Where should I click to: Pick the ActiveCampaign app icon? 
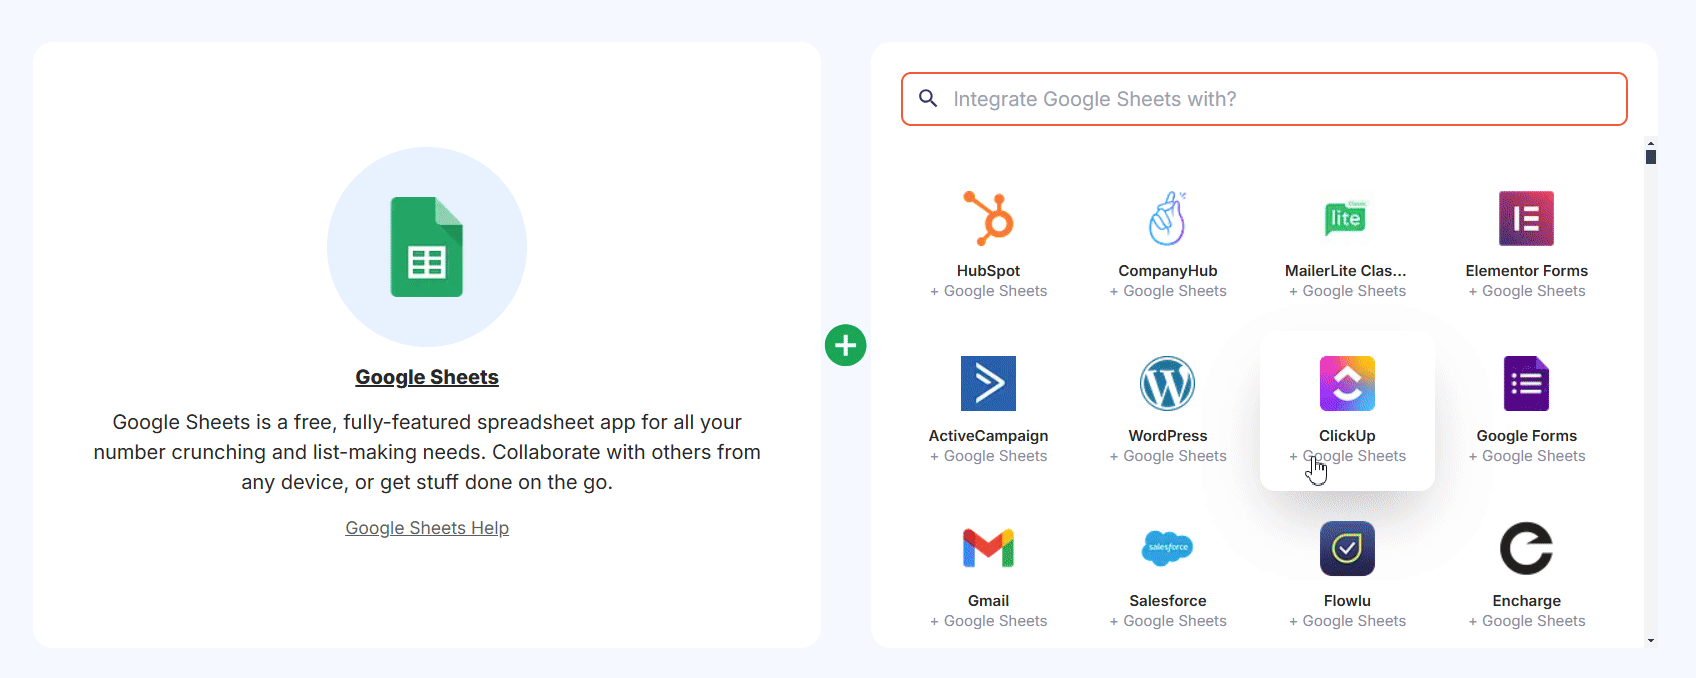coord(988,383)
